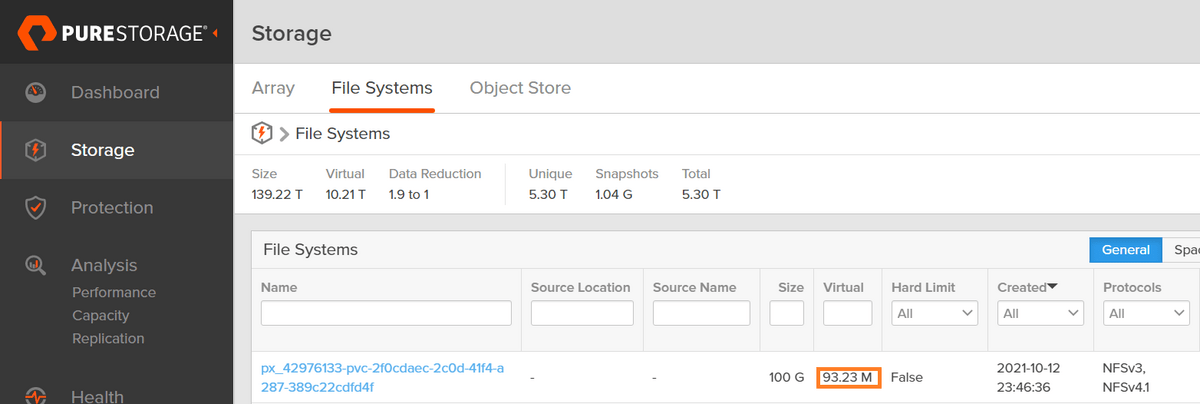The image size is (1200, 404).
Task: Click the Storage lightning bolt icon
Action: [36, 151]
